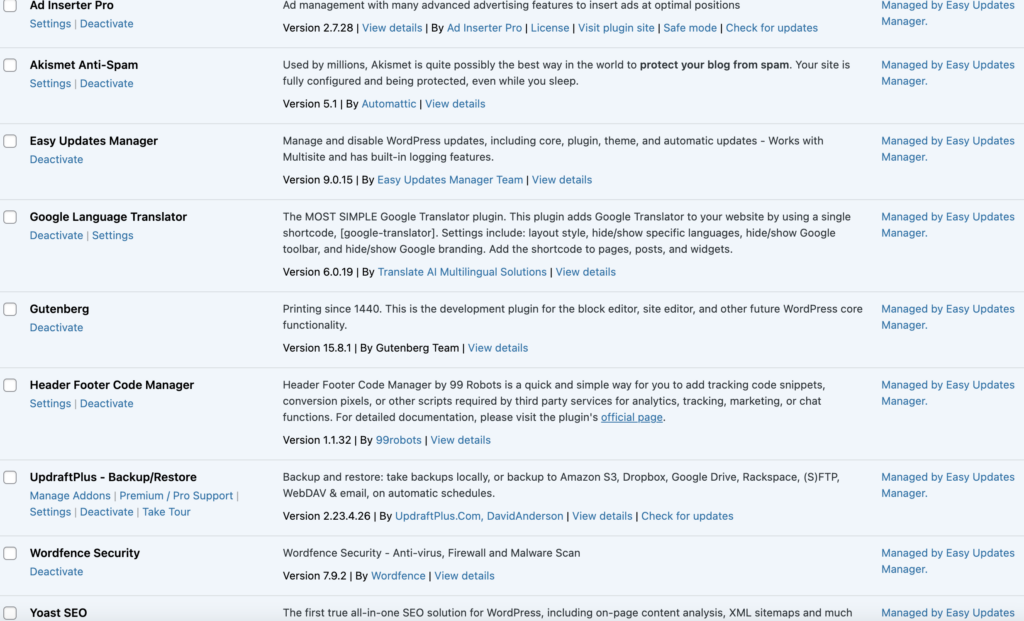
Task: Deactivate the Ad Inserter Pro plugin
Action: [x=106, y=24]
